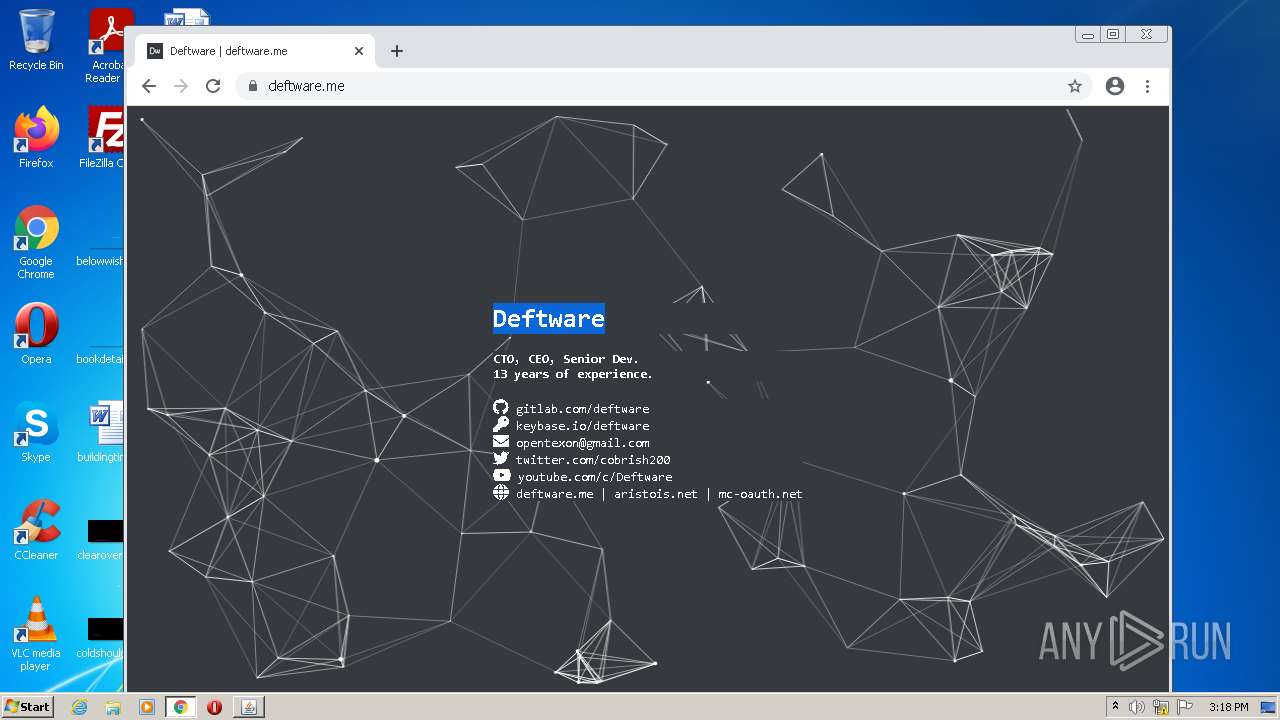1280x720 pixels.
Task: Click the '13 years of experience.' text
Action: (x=572, y=374)
